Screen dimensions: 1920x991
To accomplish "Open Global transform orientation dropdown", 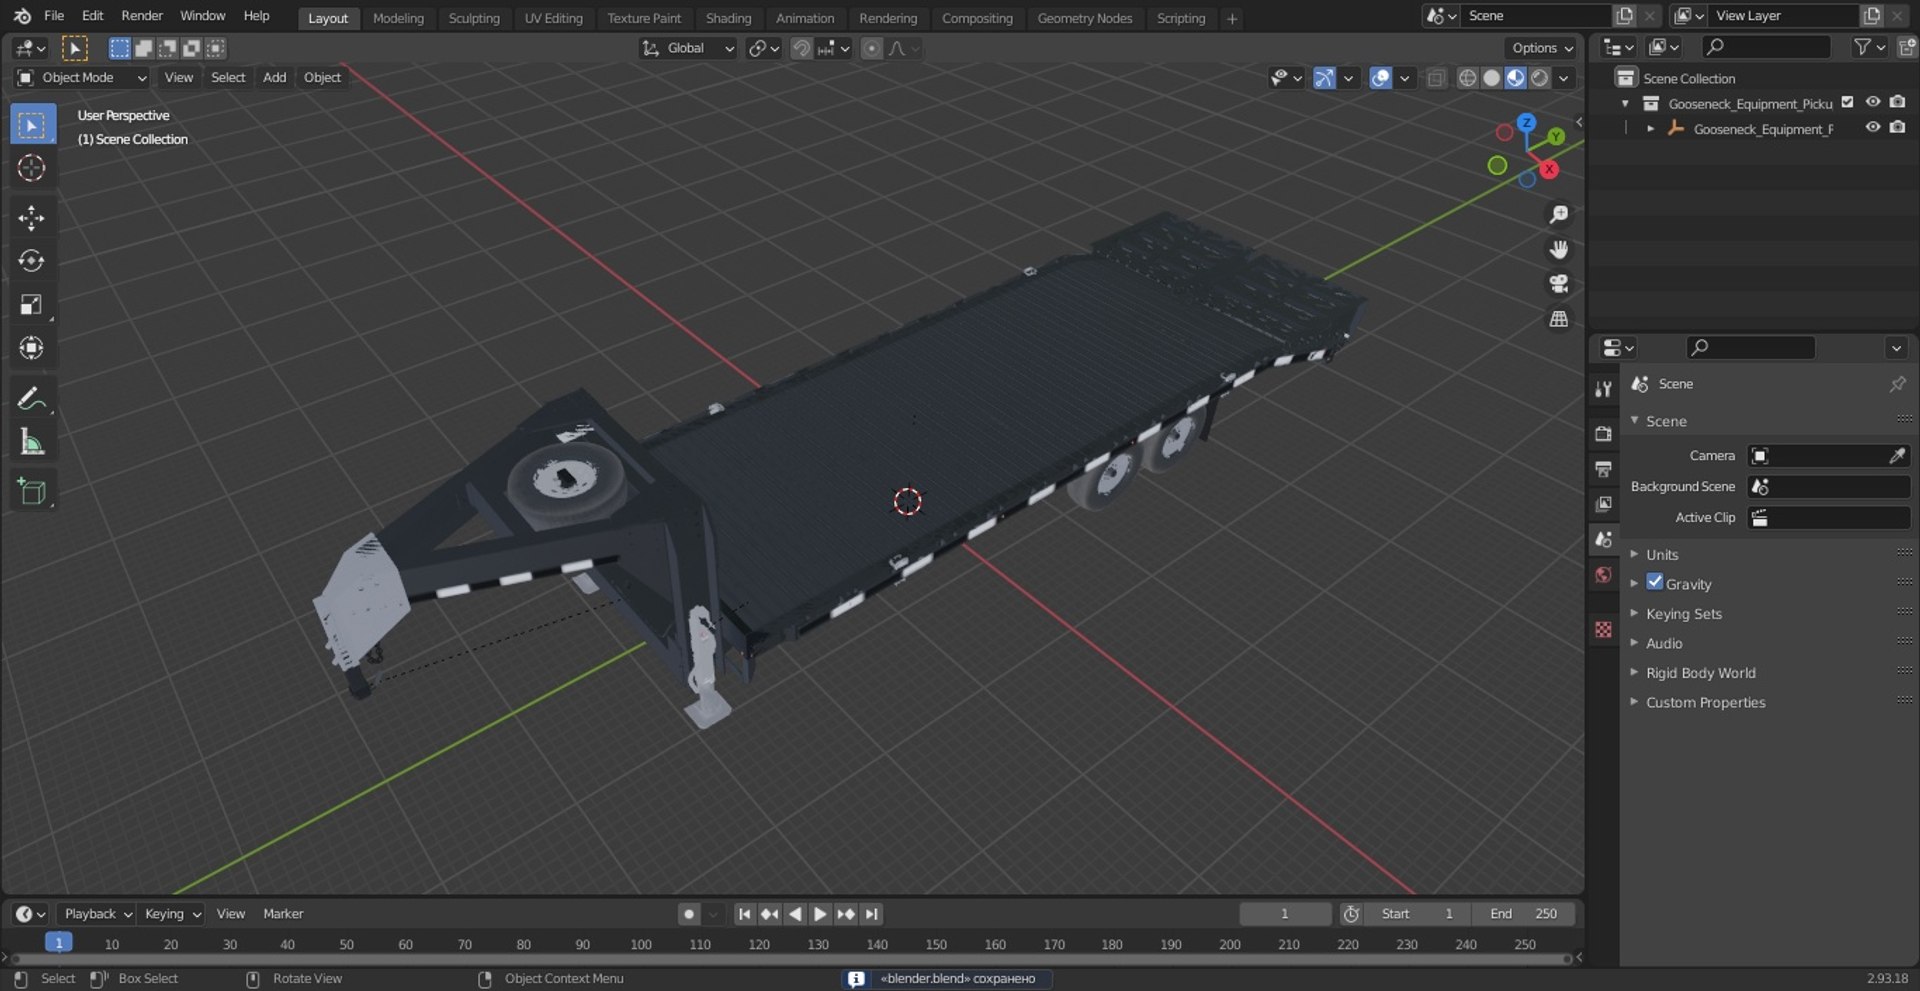I will pyautogui.click(x=688, y=48).
